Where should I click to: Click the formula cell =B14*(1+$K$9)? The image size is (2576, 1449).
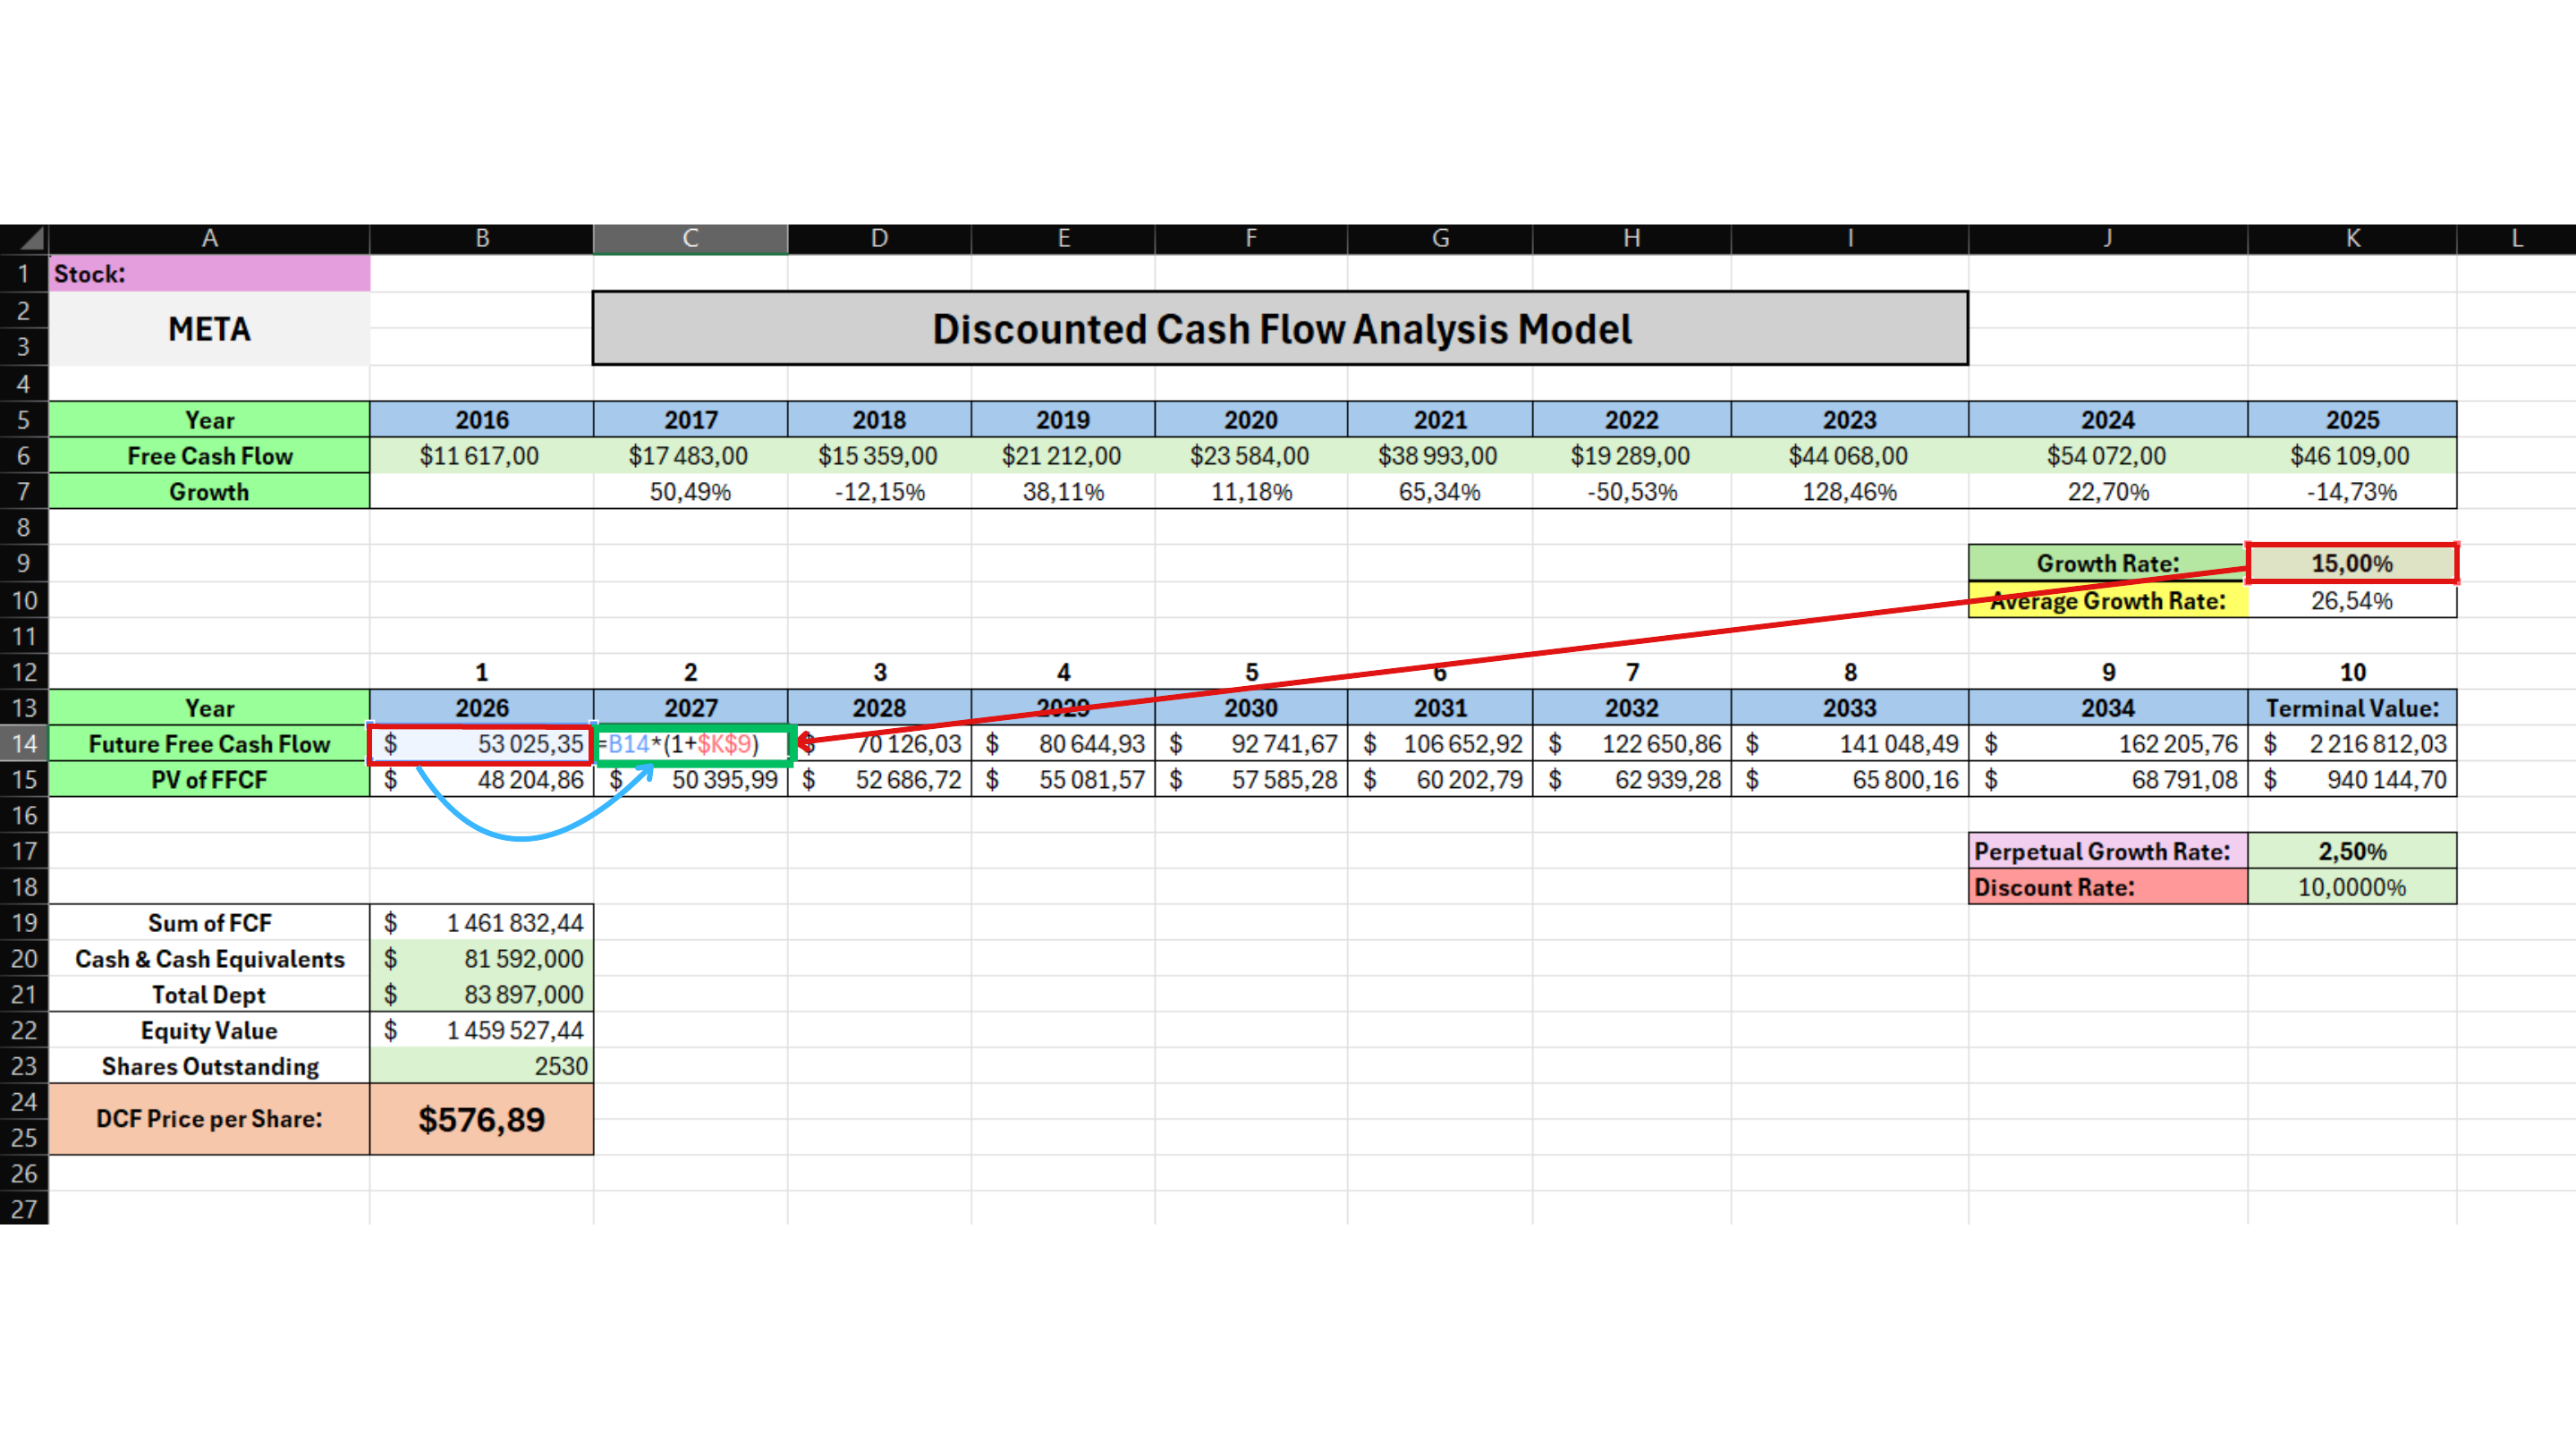690,744
